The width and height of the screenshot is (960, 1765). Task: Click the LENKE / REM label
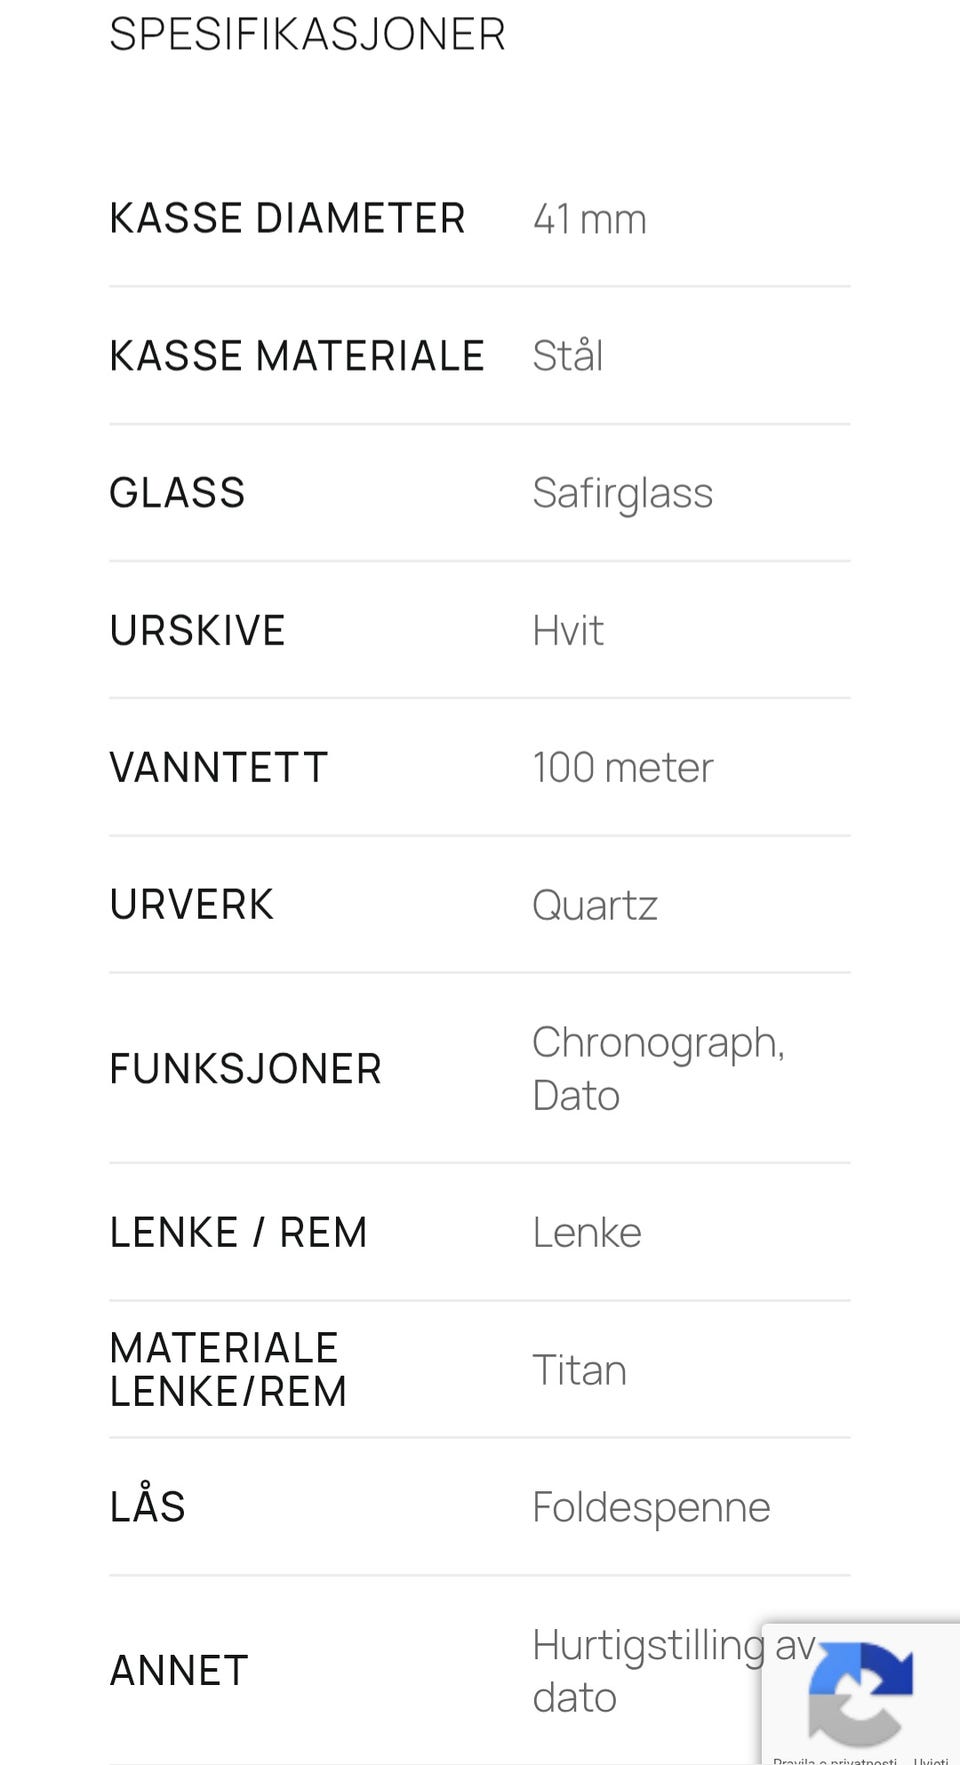(x=238, y=1233)
